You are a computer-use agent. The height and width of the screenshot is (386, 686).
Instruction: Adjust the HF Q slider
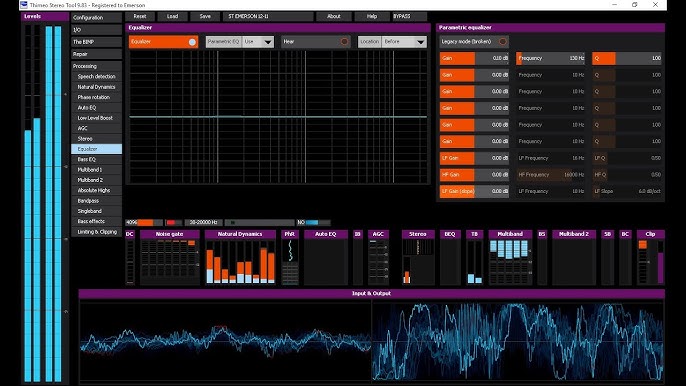627,175
